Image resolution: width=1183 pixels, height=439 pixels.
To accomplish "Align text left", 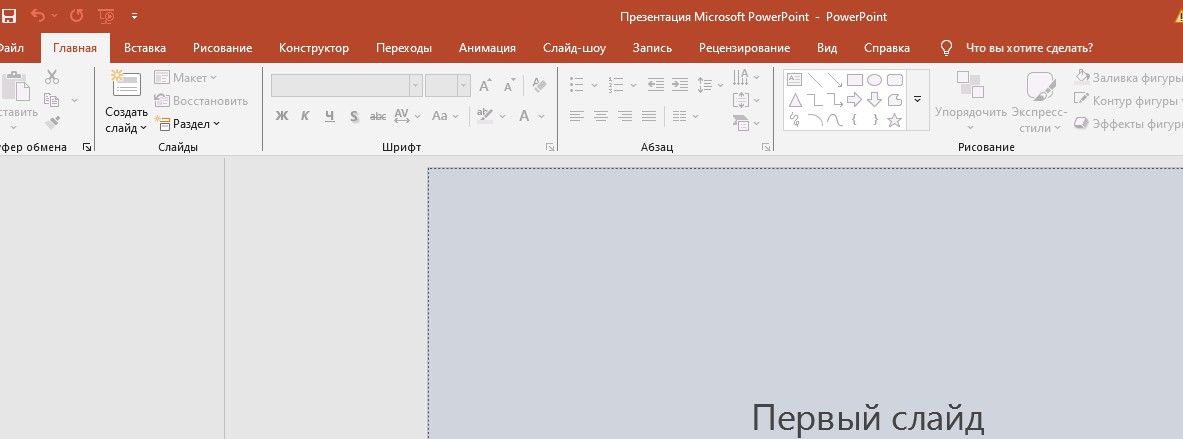I will pyautogui.click(x=577, y=116).
